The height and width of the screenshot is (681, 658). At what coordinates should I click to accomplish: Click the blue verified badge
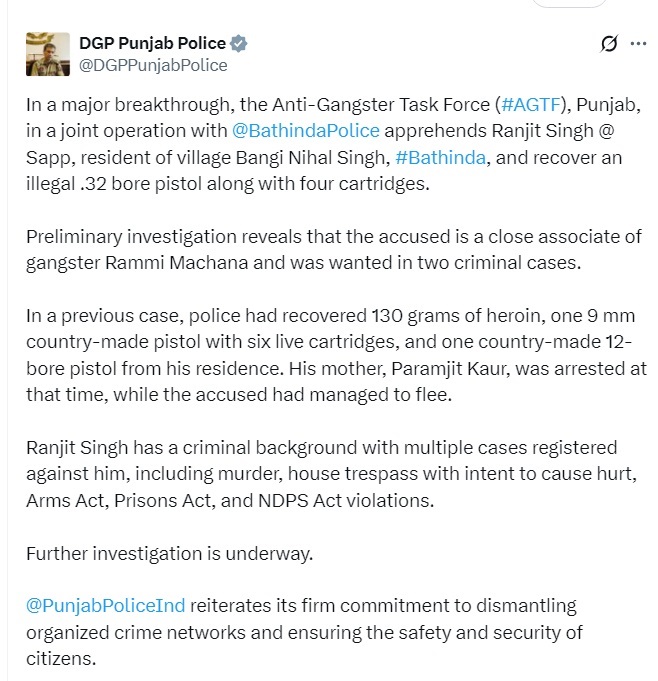pyautogui.click(x=239, y=44)
